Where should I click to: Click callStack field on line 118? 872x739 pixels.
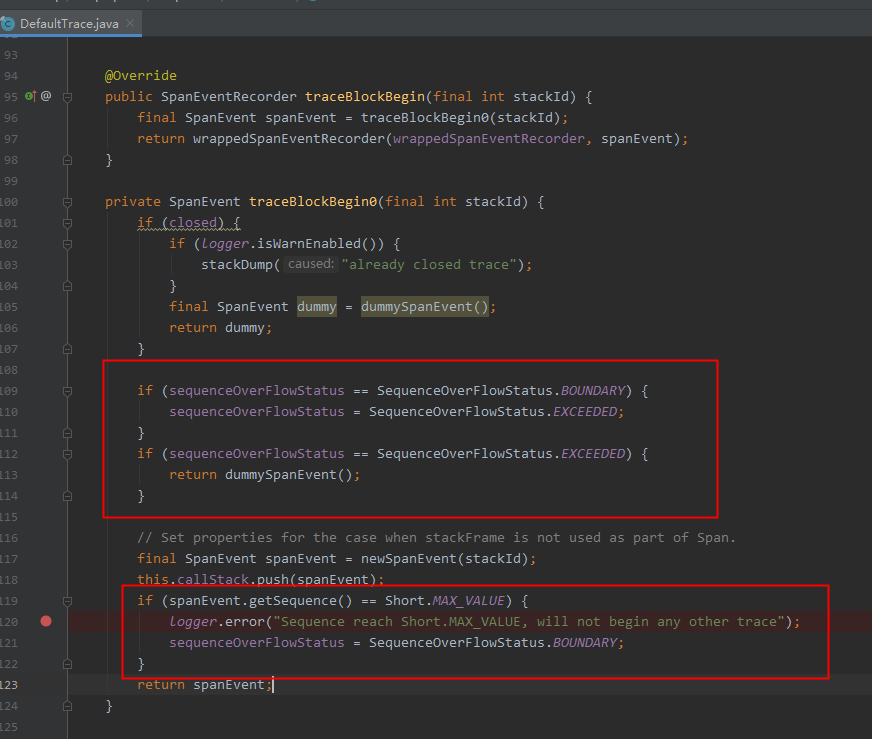[x=213, y=580]
